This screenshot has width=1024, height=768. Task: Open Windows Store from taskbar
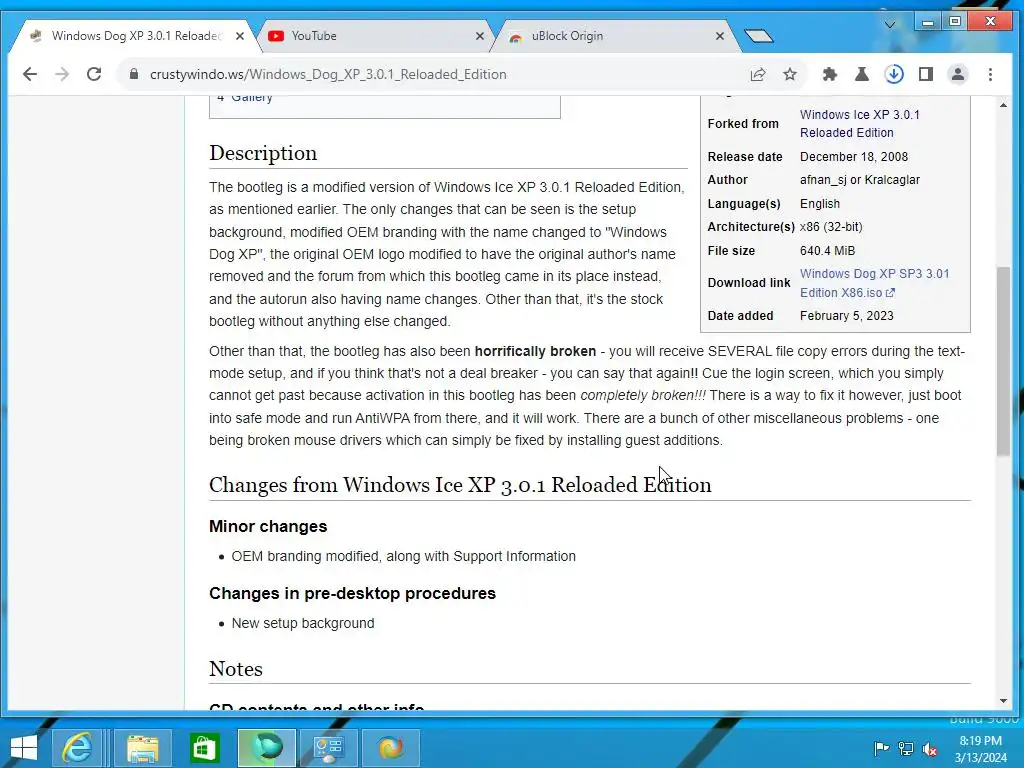point(204,748)
